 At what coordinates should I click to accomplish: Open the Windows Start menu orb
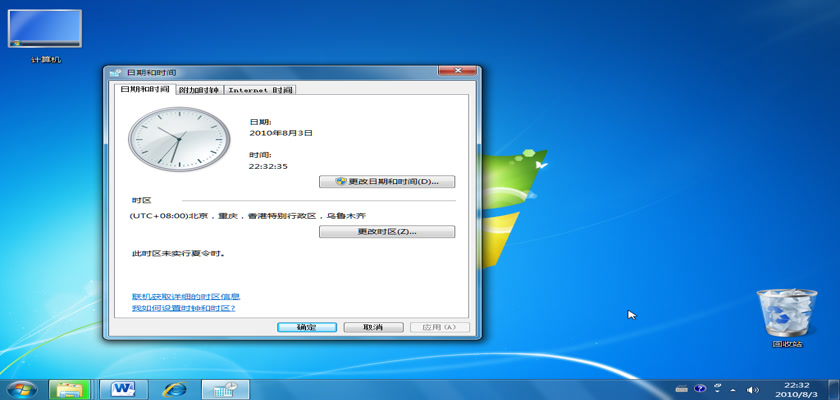tap(20, 388)
